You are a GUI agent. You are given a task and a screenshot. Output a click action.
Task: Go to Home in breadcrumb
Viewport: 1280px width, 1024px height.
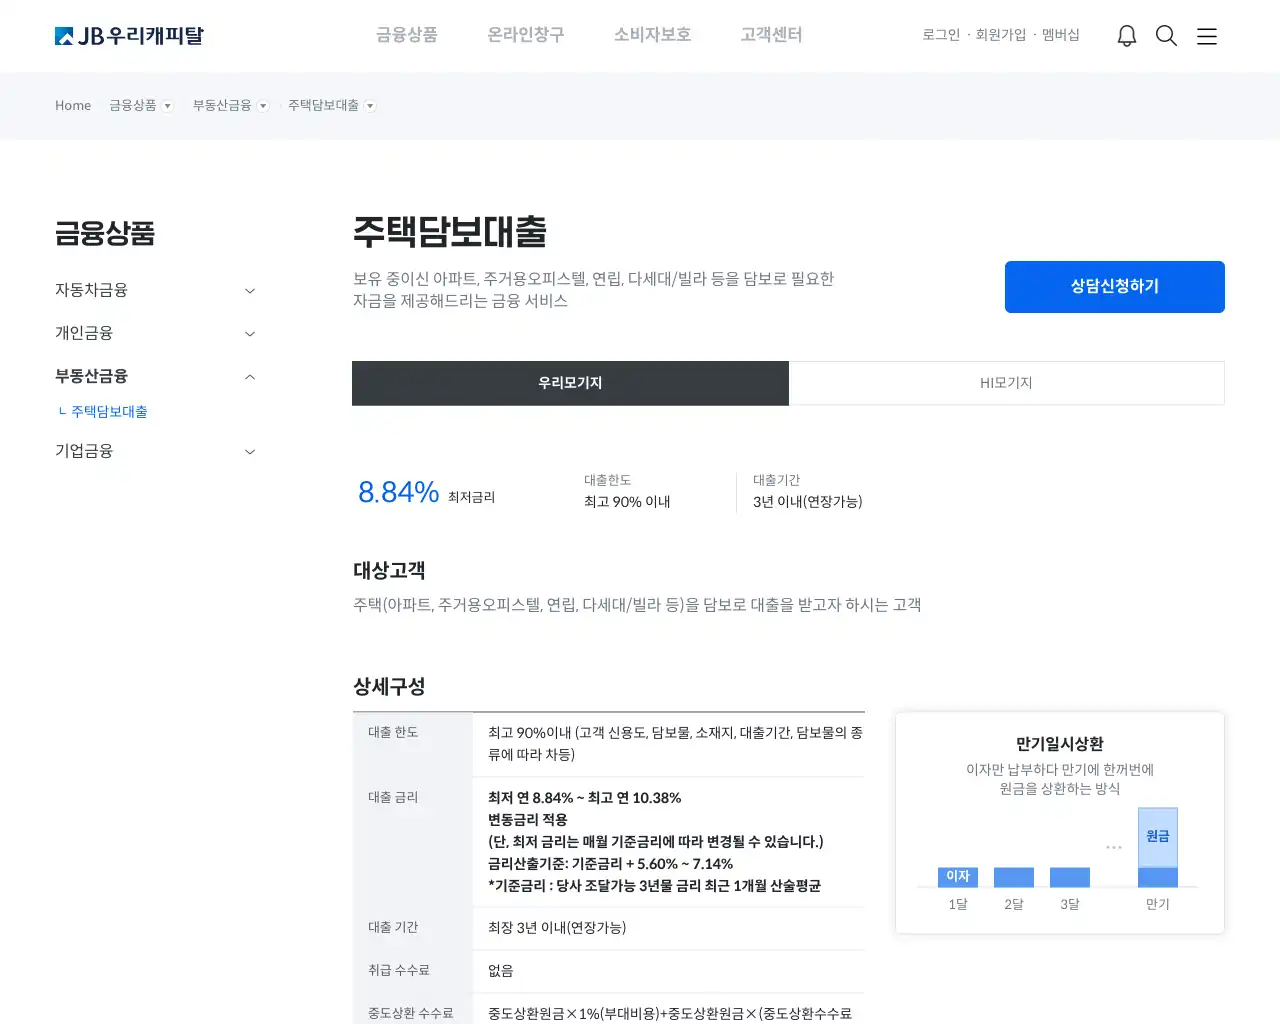(73, 105)
